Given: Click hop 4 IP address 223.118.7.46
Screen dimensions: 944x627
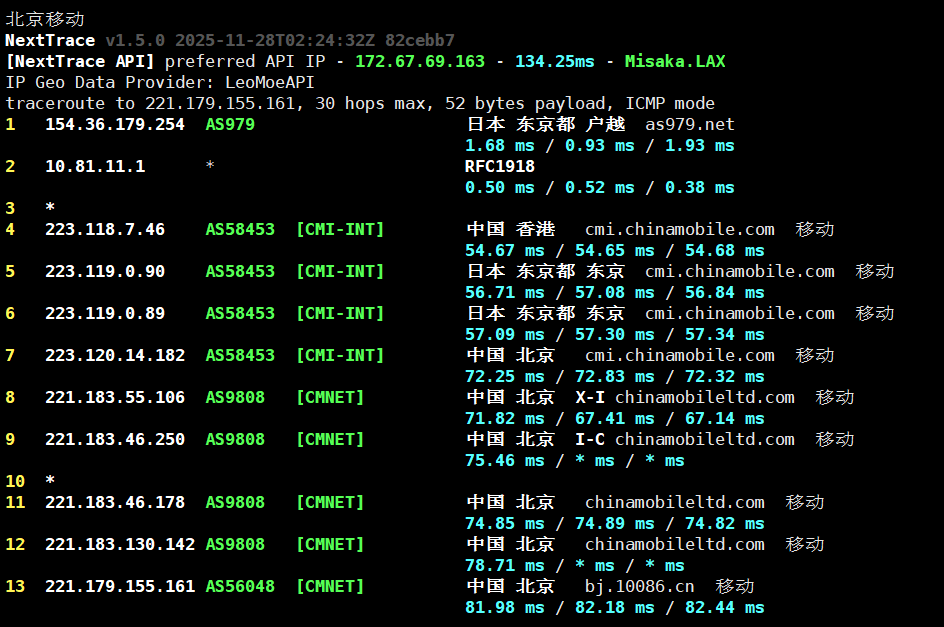Looking at the screenshot, I should click(105, 229).
